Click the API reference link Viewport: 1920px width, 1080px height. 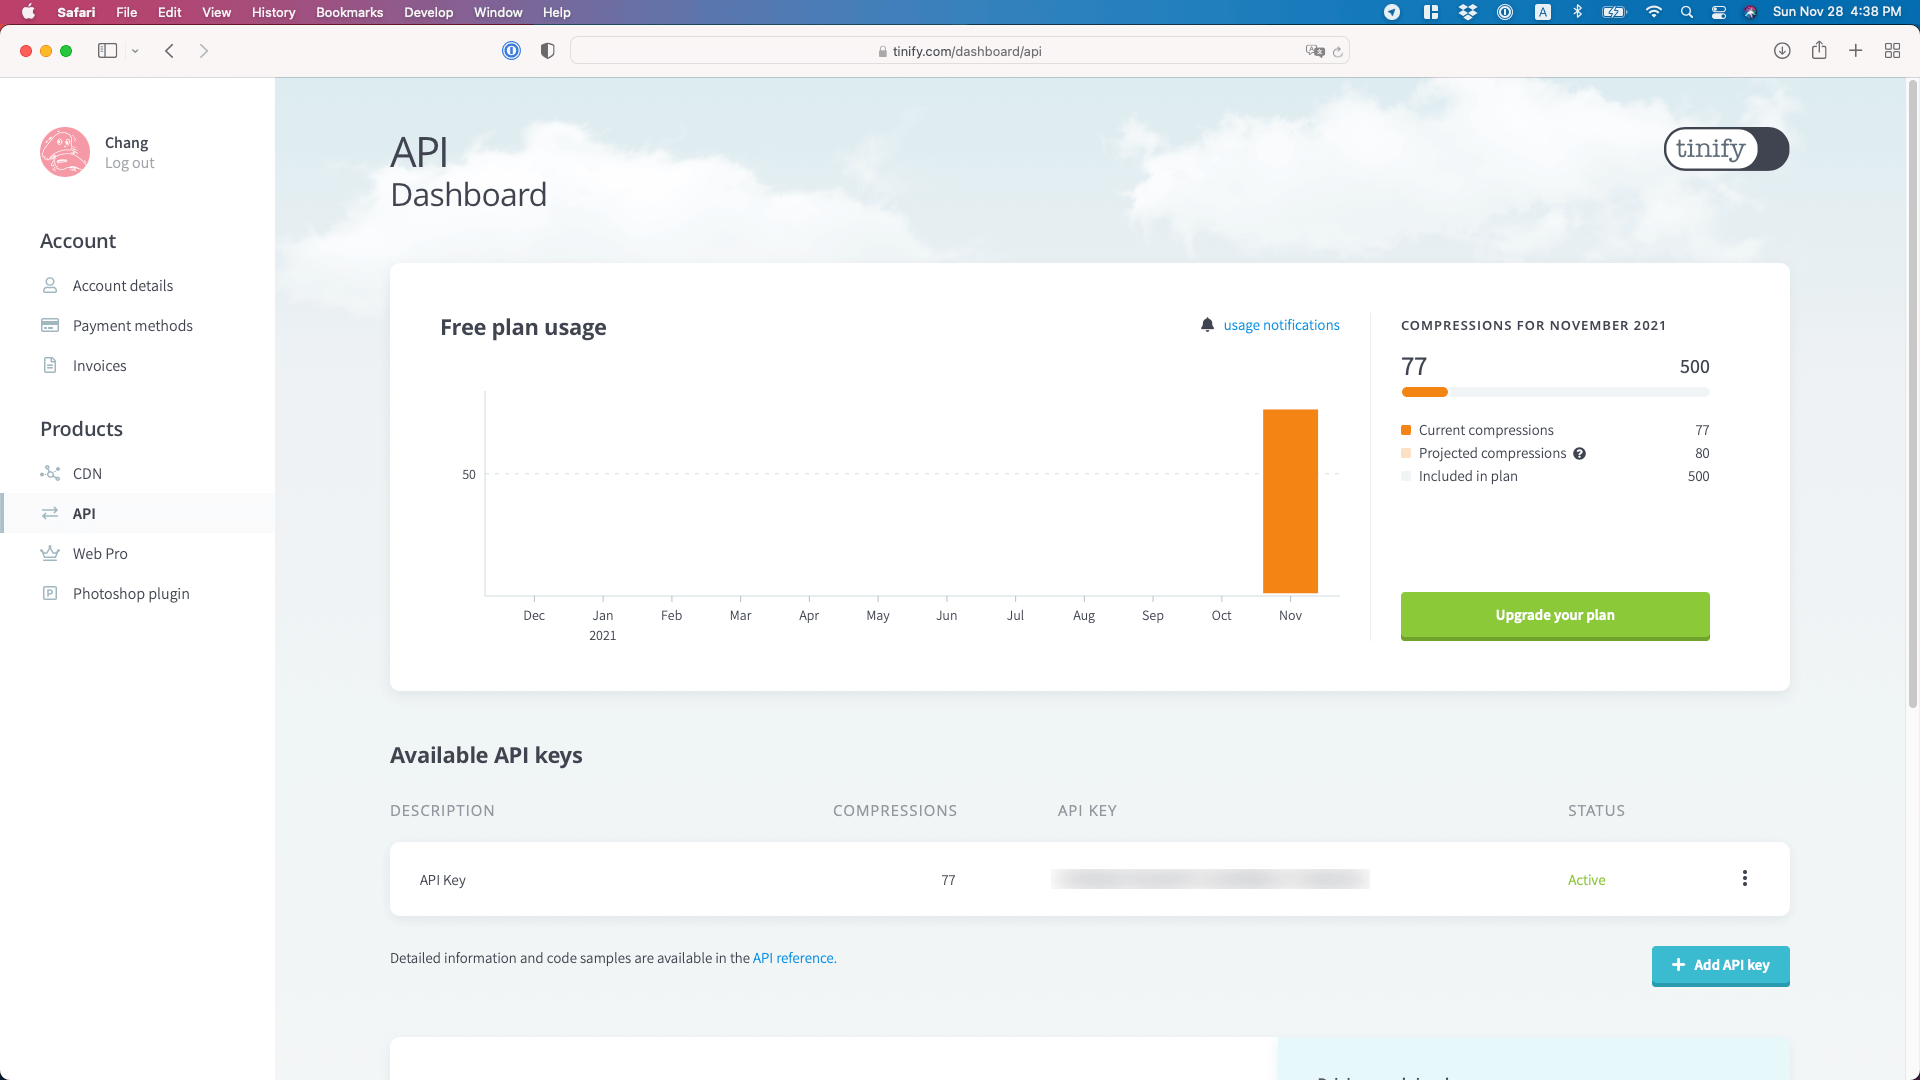(793, 957)
